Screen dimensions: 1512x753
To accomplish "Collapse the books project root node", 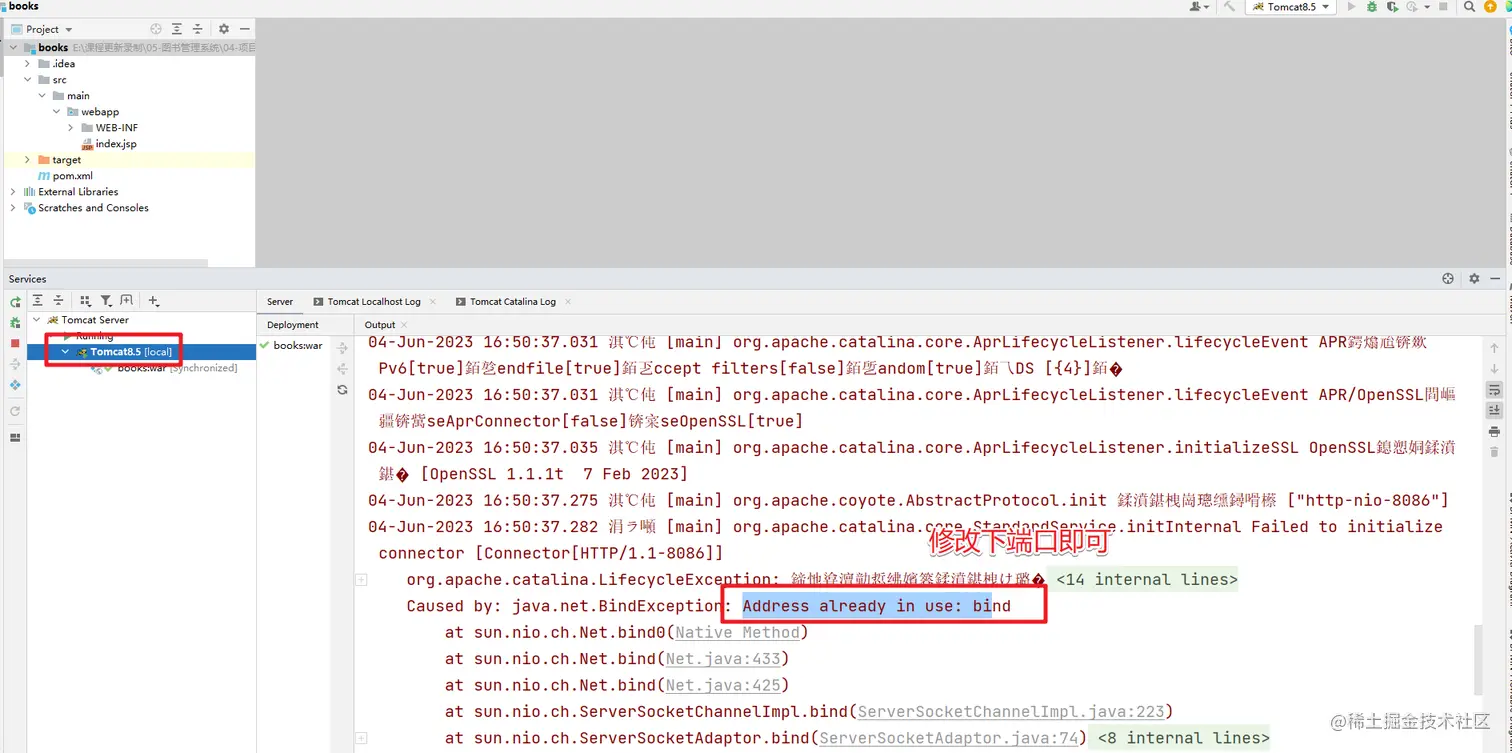I will [13, 47].
